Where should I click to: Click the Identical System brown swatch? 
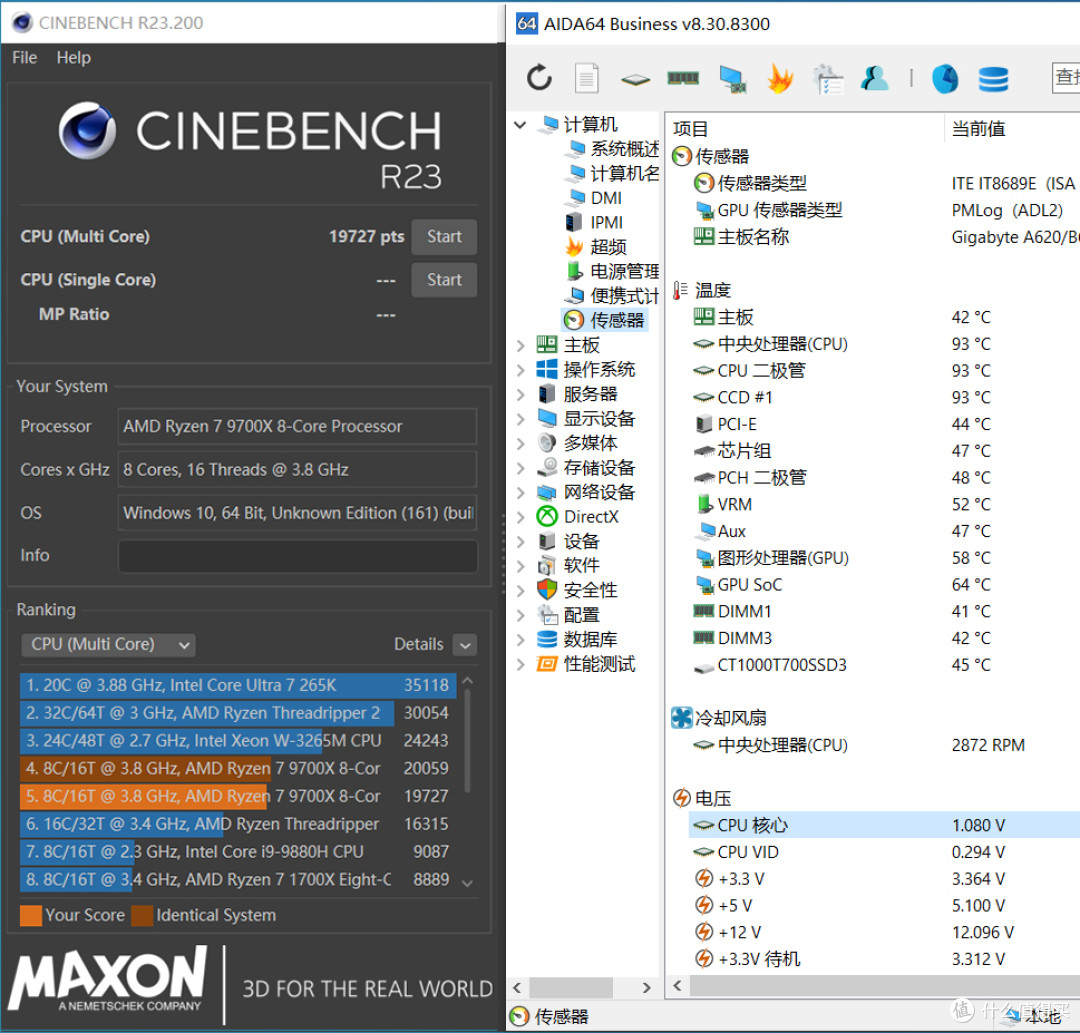coord(142,915)
